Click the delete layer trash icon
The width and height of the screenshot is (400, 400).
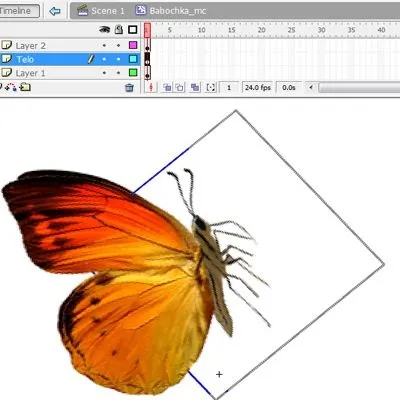click(129, 88)
